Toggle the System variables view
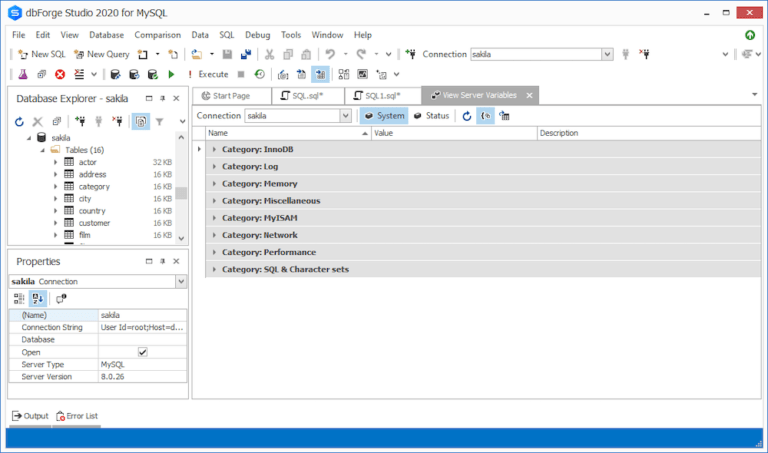Viewport: 768px width, 453px height. pos(384,116)
